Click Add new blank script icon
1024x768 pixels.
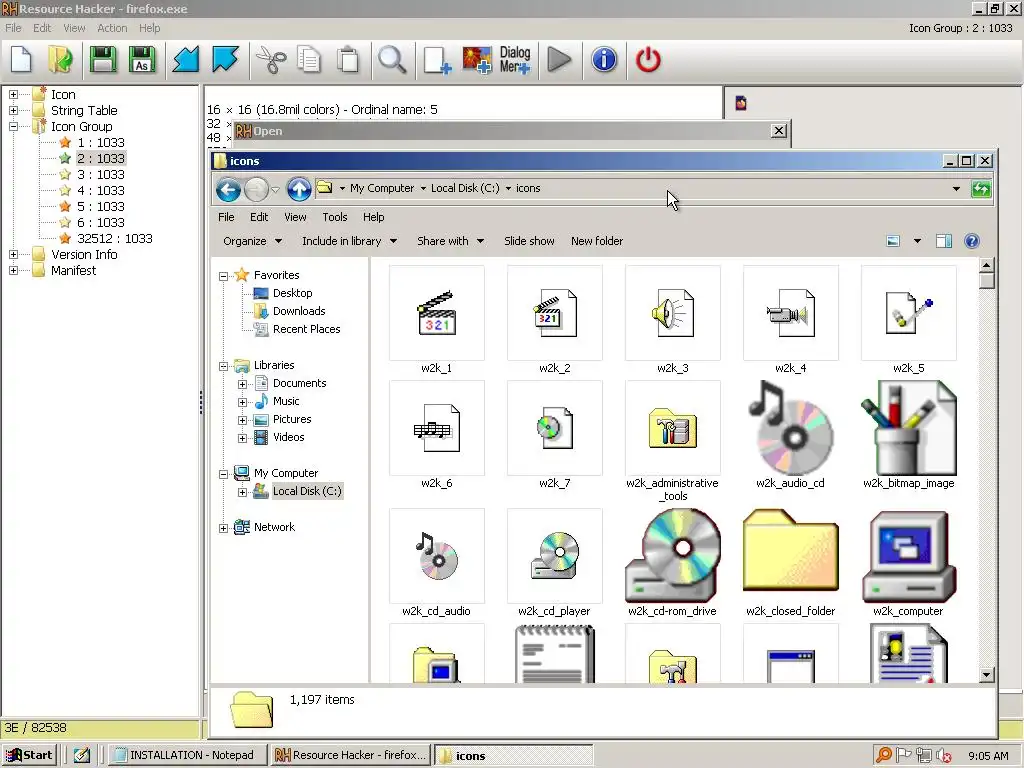(x=437, y=60)
